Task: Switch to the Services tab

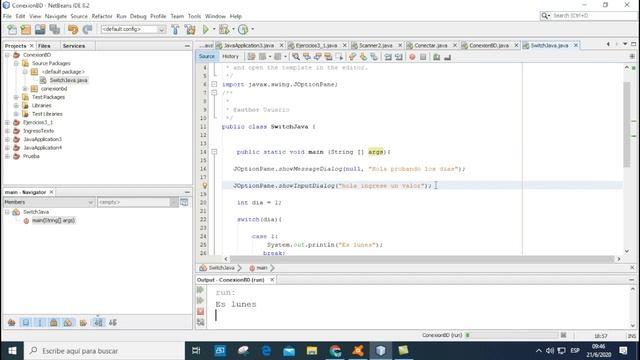Action: click(x=74, y=46)
